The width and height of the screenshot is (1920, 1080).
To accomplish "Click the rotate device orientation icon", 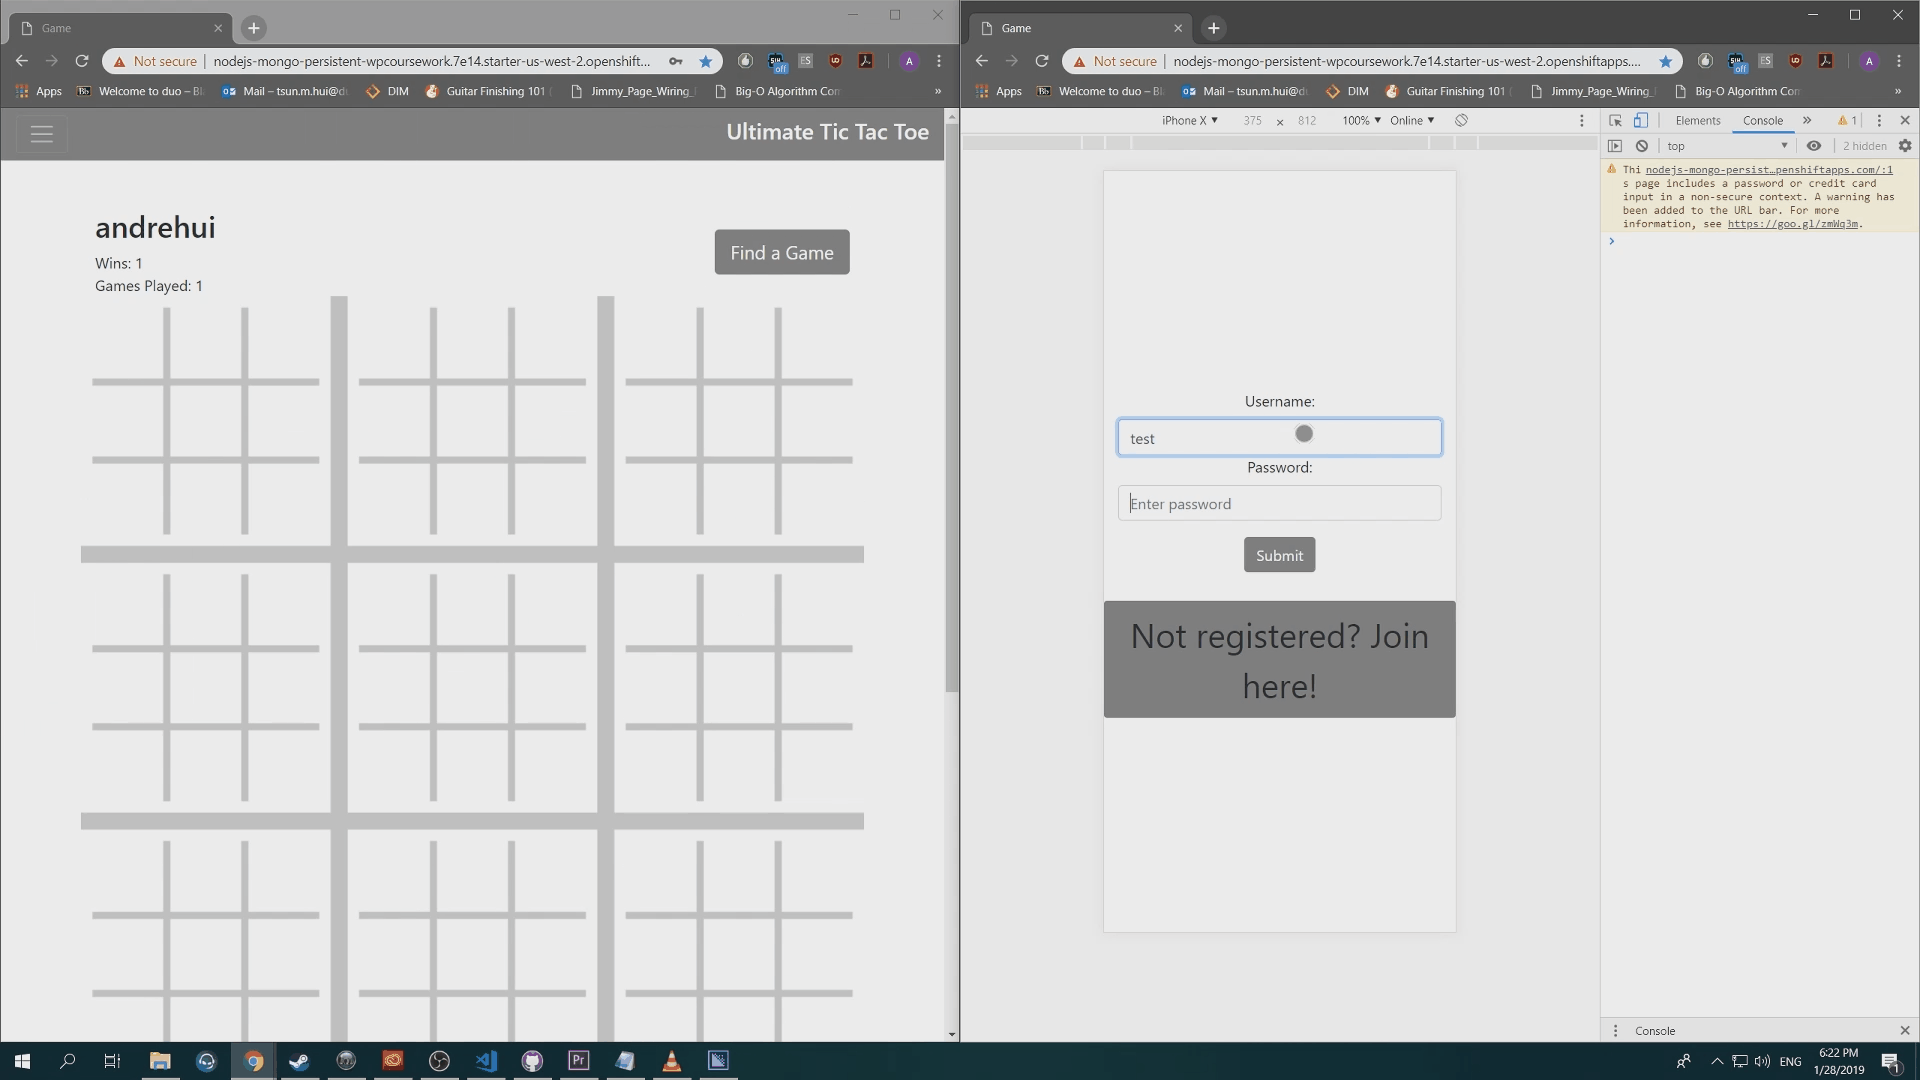I will point(1461,120).
